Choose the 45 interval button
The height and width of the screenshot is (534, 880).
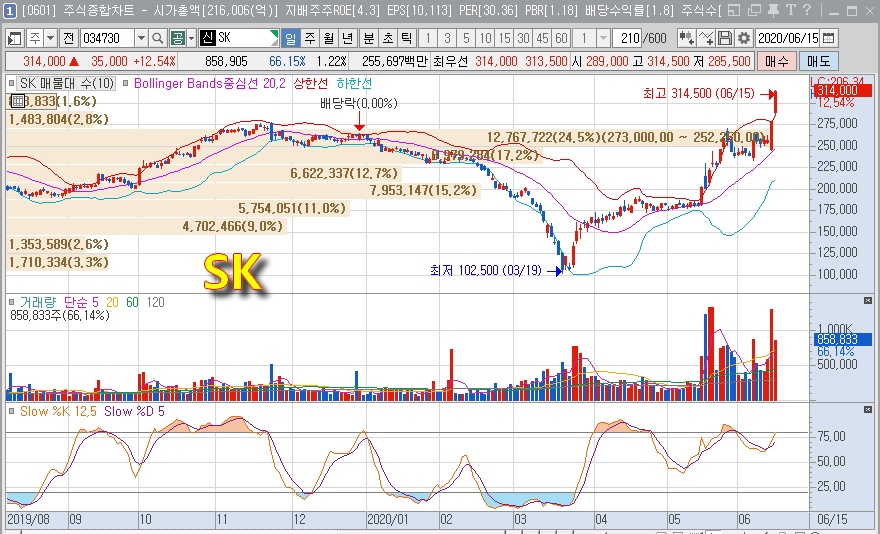pyautogui.click(x=542, y=38)
